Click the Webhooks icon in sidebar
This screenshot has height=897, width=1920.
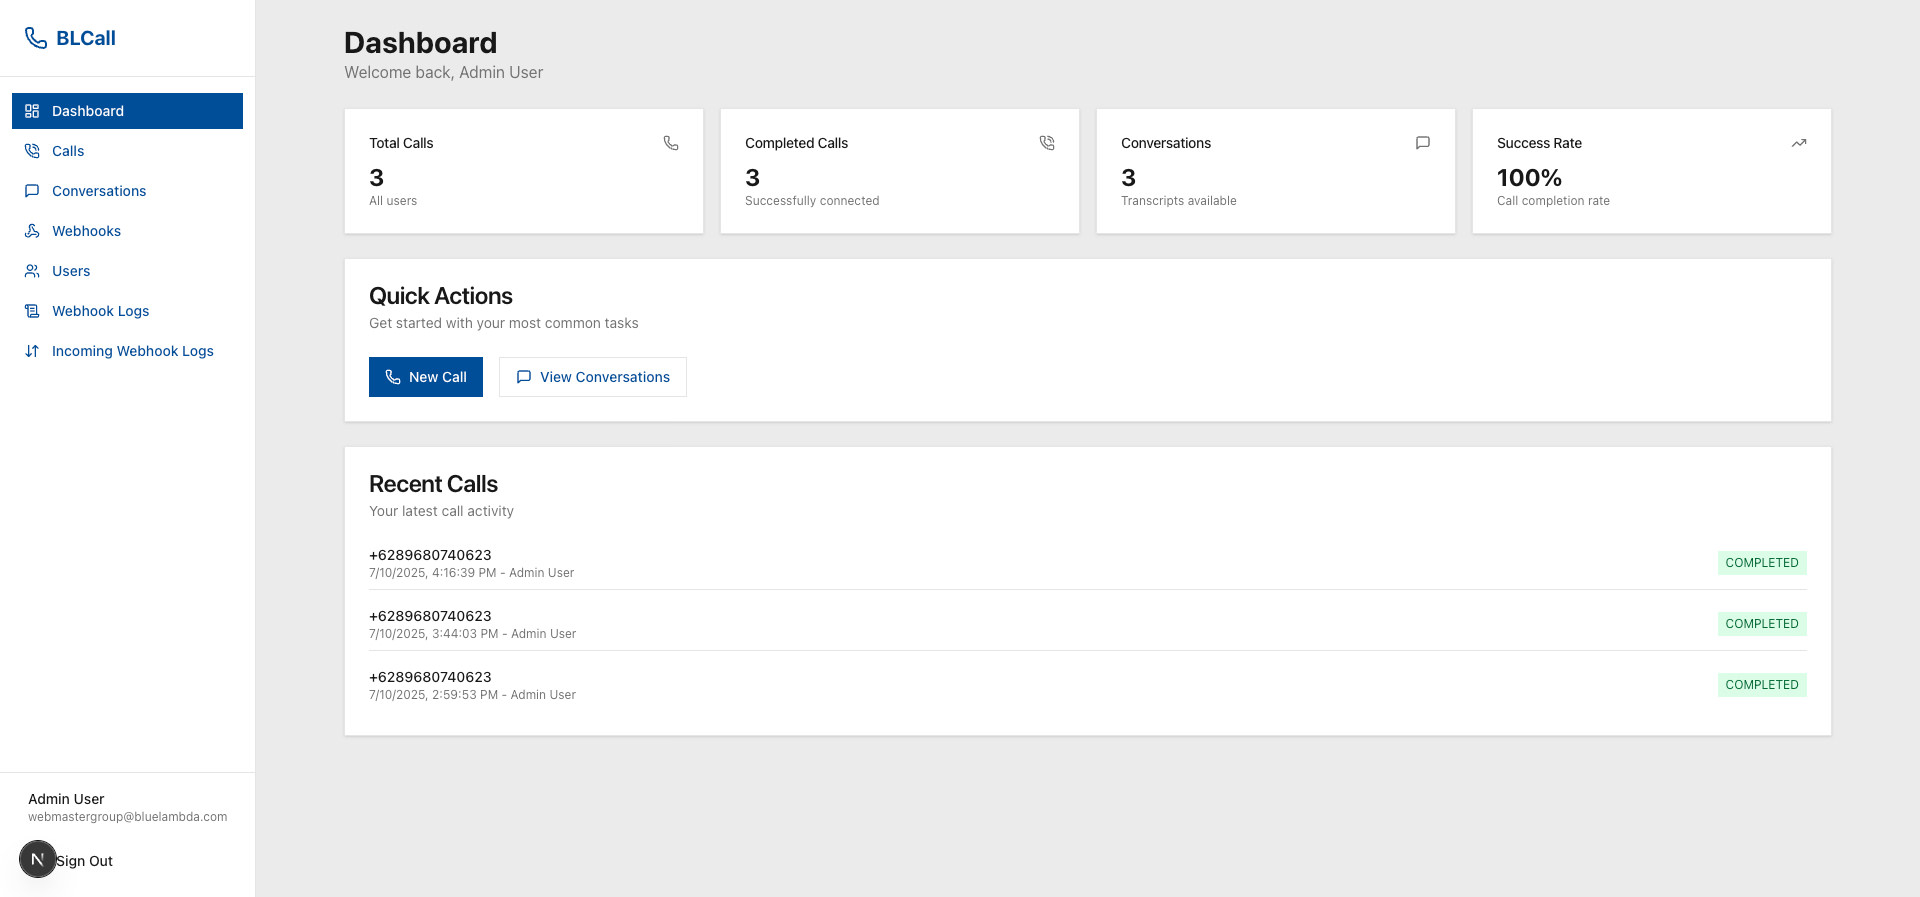coord(32,231)
